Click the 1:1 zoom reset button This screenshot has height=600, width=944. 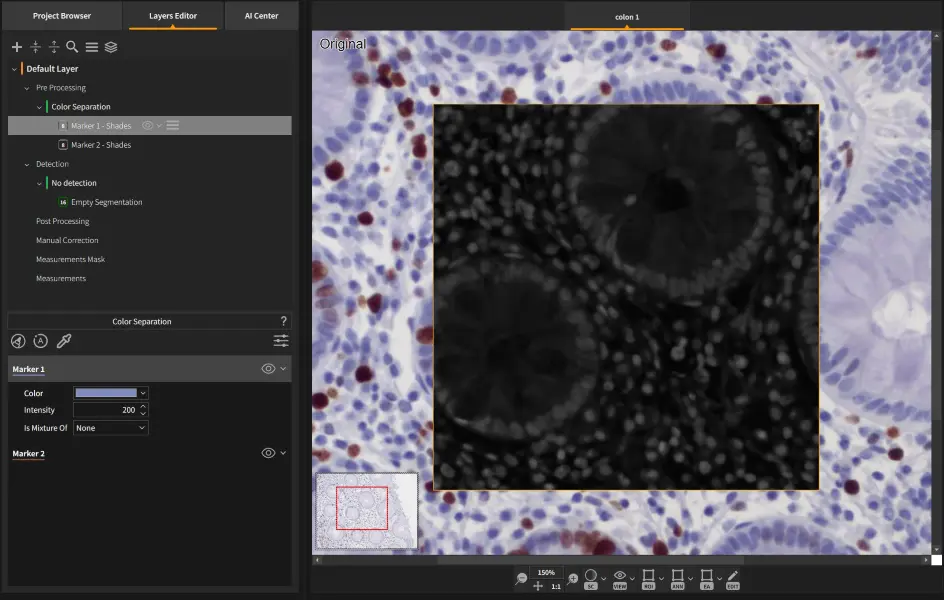point(556,587)
